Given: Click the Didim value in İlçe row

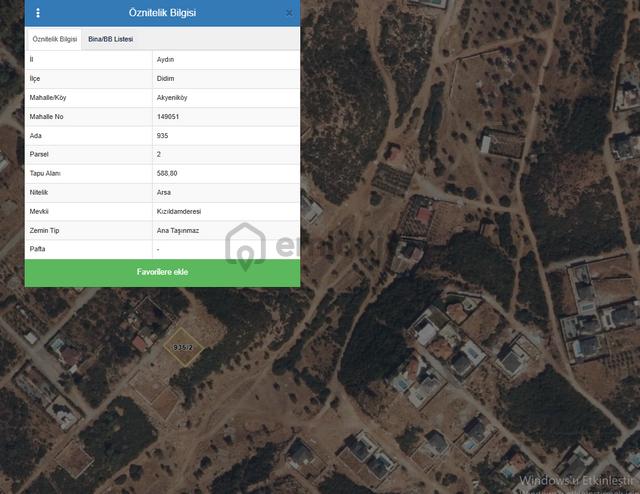Looking at the screenshot, I should [165, 78].
